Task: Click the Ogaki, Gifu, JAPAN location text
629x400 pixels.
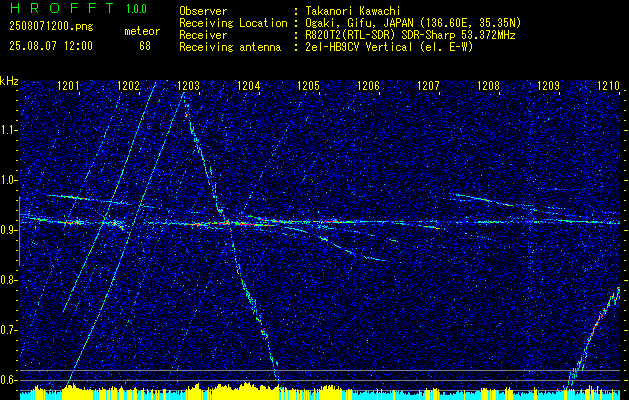Action: point(412,23)
